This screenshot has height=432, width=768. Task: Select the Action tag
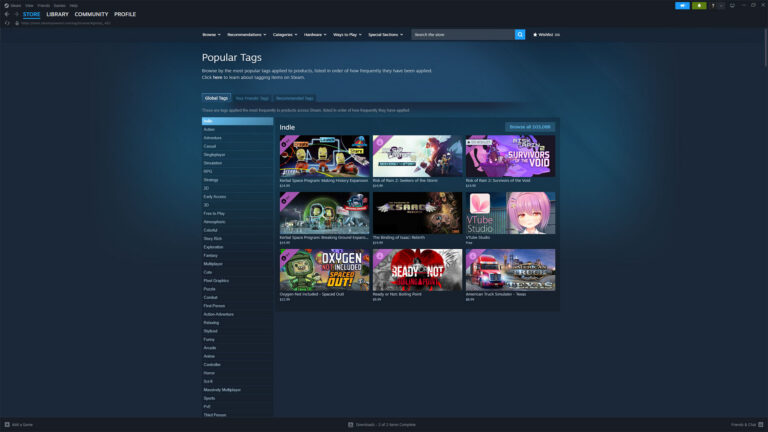pyautogui.click(x=237, y=129)
